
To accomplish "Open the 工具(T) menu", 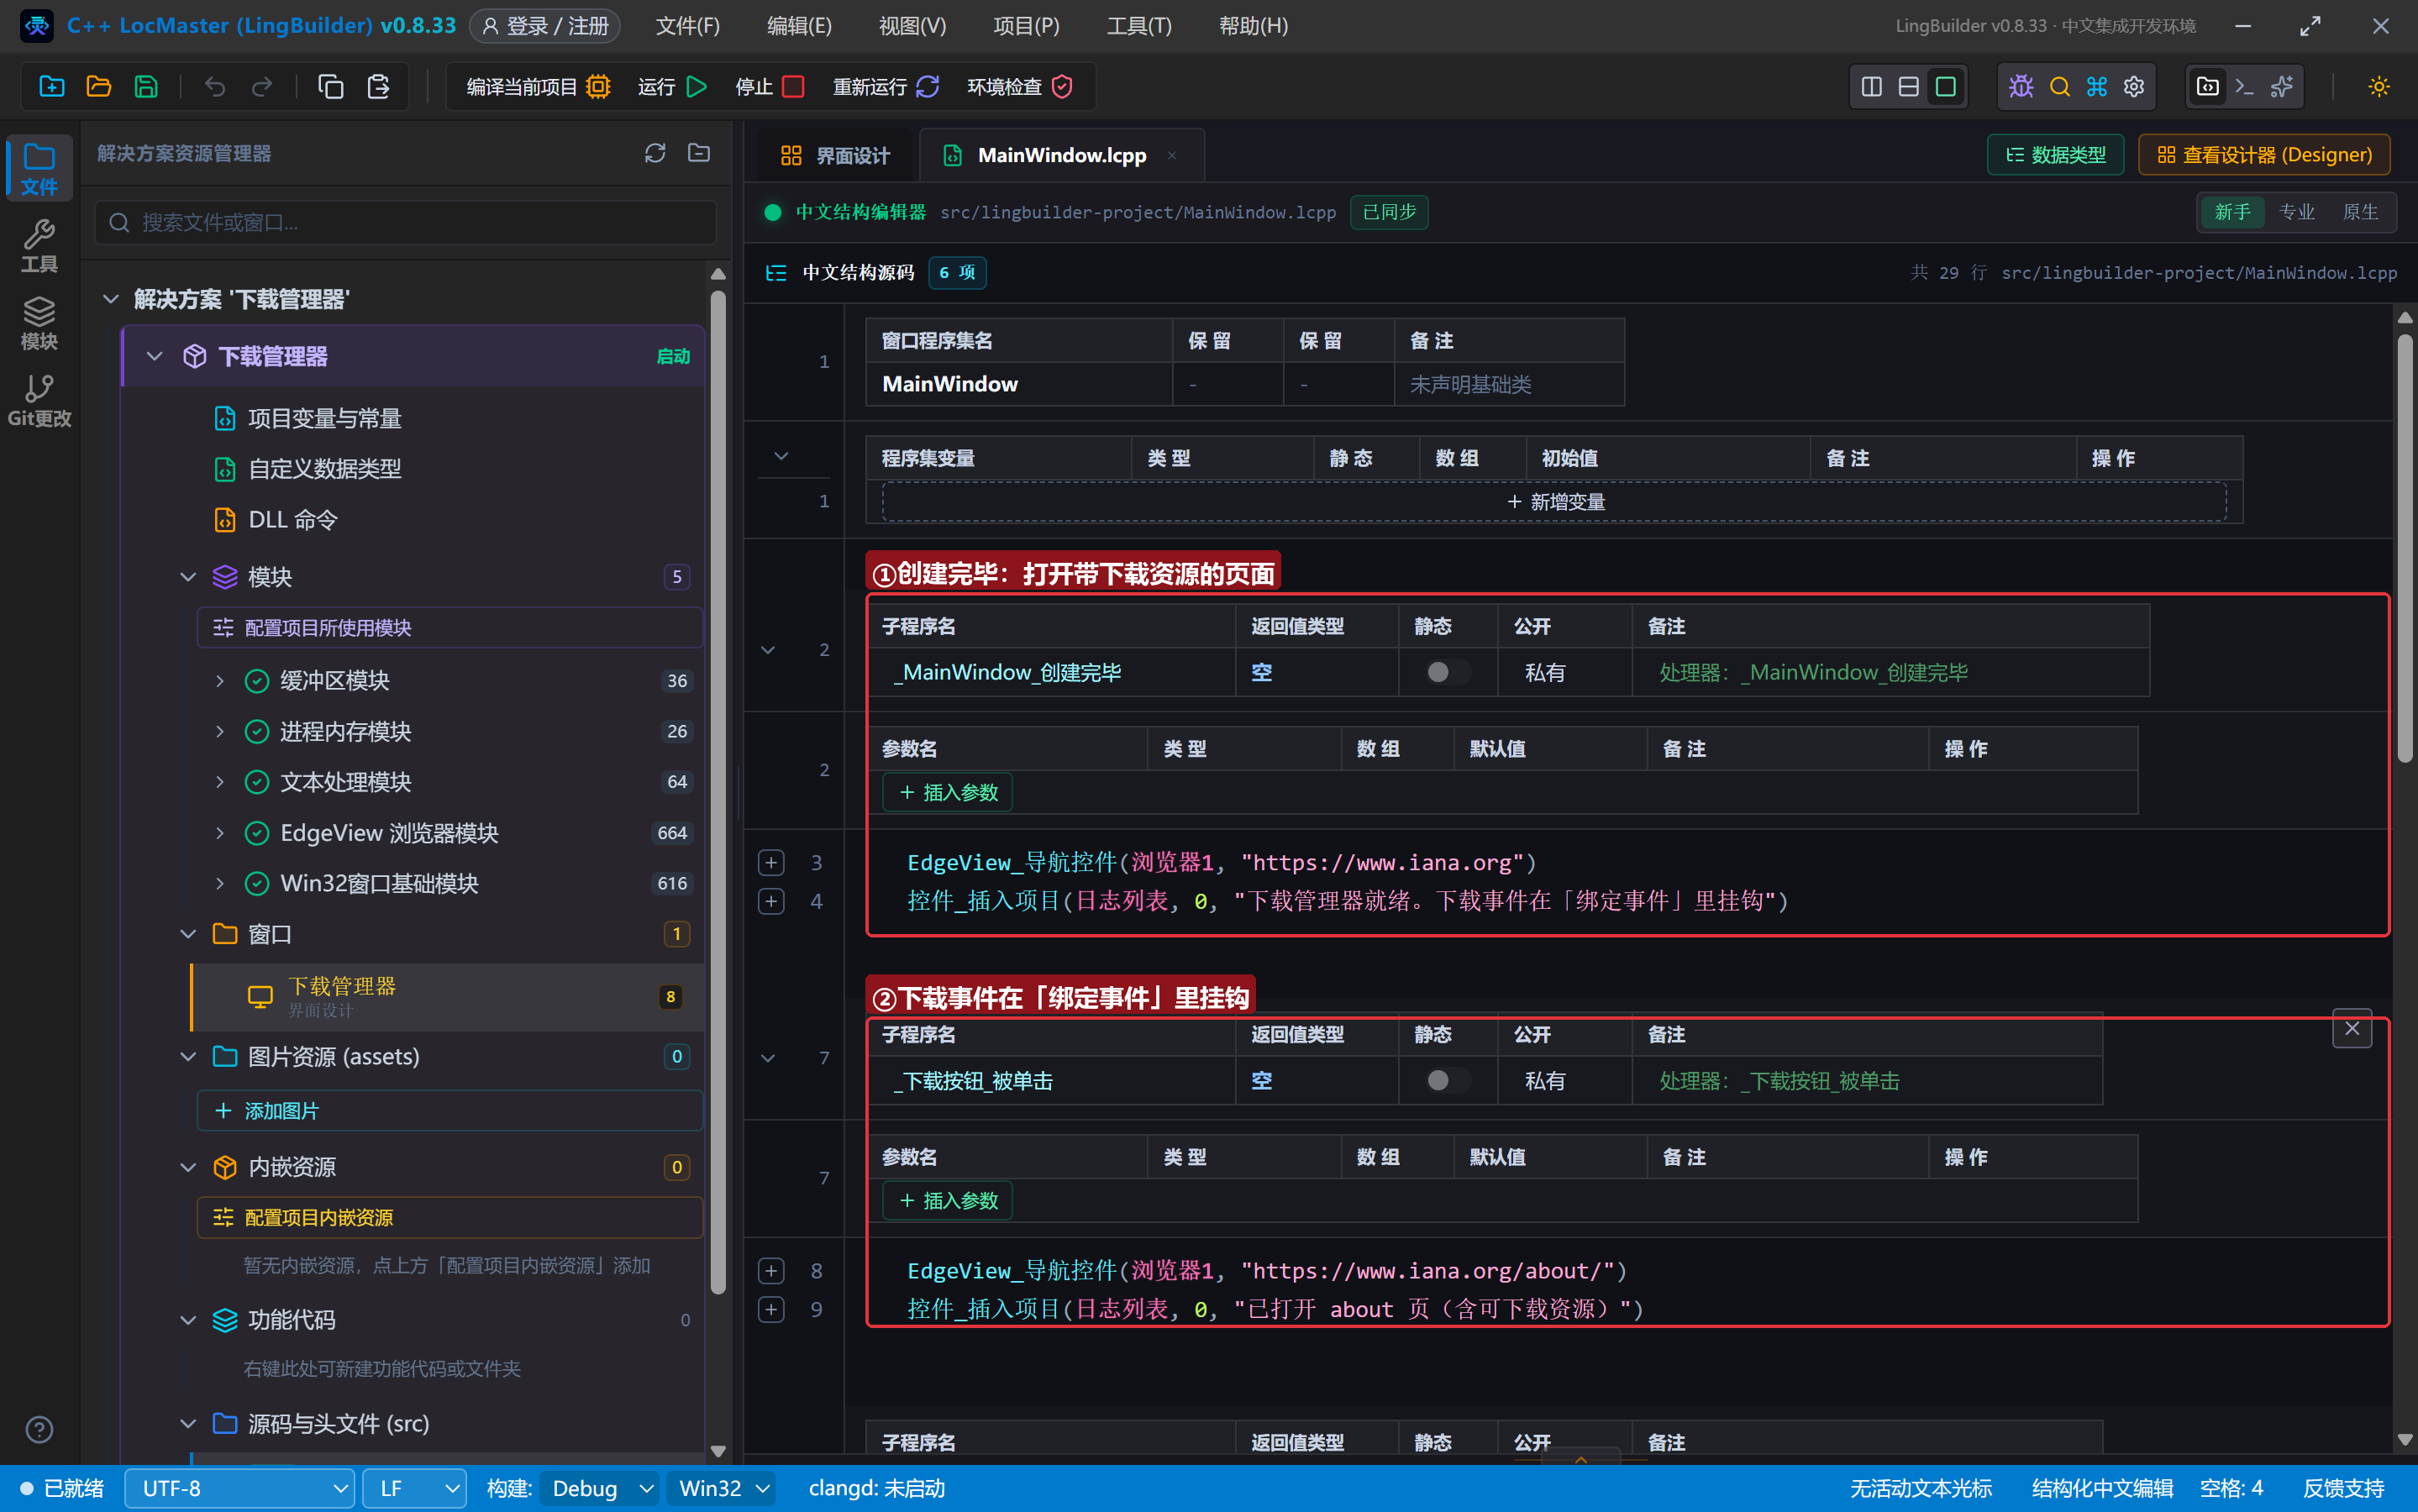I will click(1139, 26).
